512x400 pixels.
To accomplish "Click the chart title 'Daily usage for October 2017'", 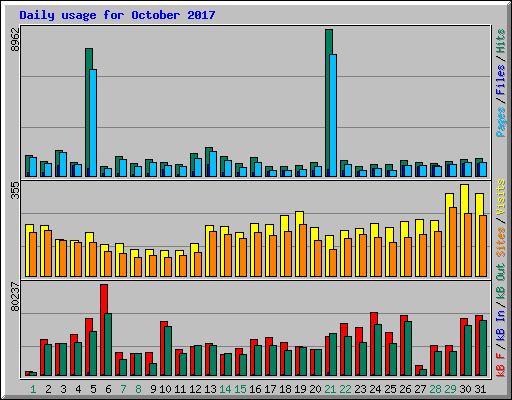I will [x=117, y=15].
